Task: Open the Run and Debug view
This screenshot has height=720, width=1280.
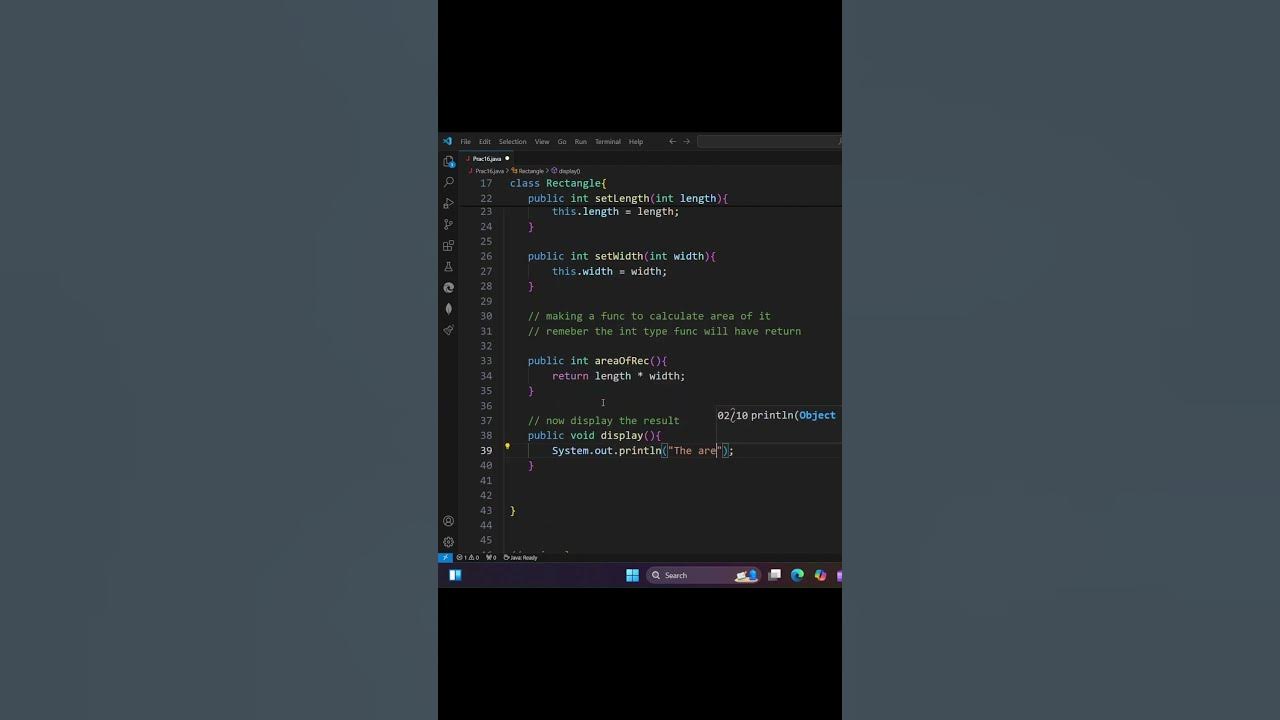Action: [448, 203]
